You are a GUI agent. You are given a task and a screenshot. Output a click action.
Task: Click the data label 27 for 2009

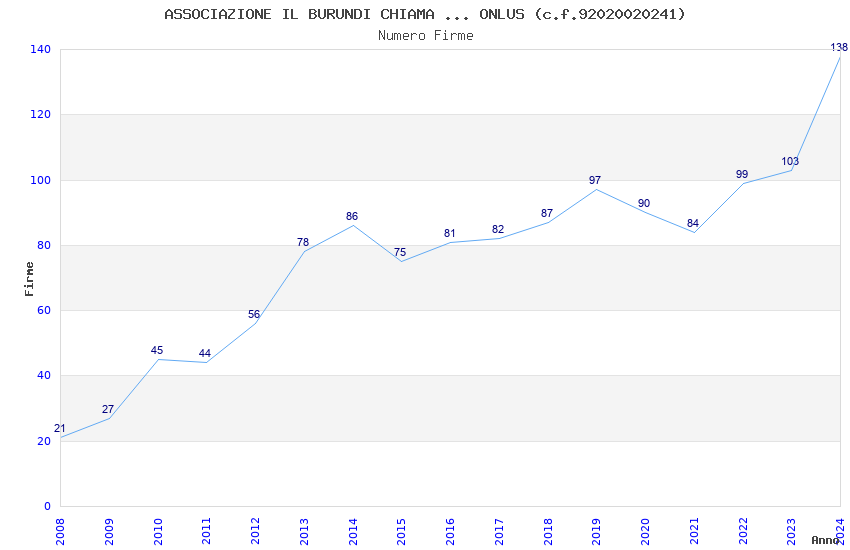pyautogui.click(x=108, y=409)
